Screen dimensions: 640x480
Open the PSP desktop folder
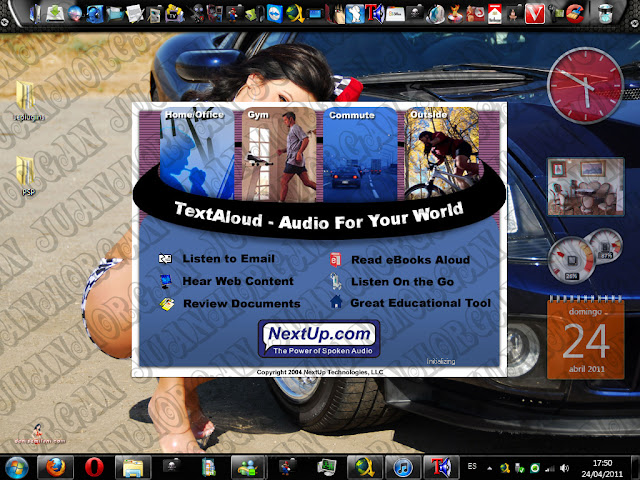[27, 176]
